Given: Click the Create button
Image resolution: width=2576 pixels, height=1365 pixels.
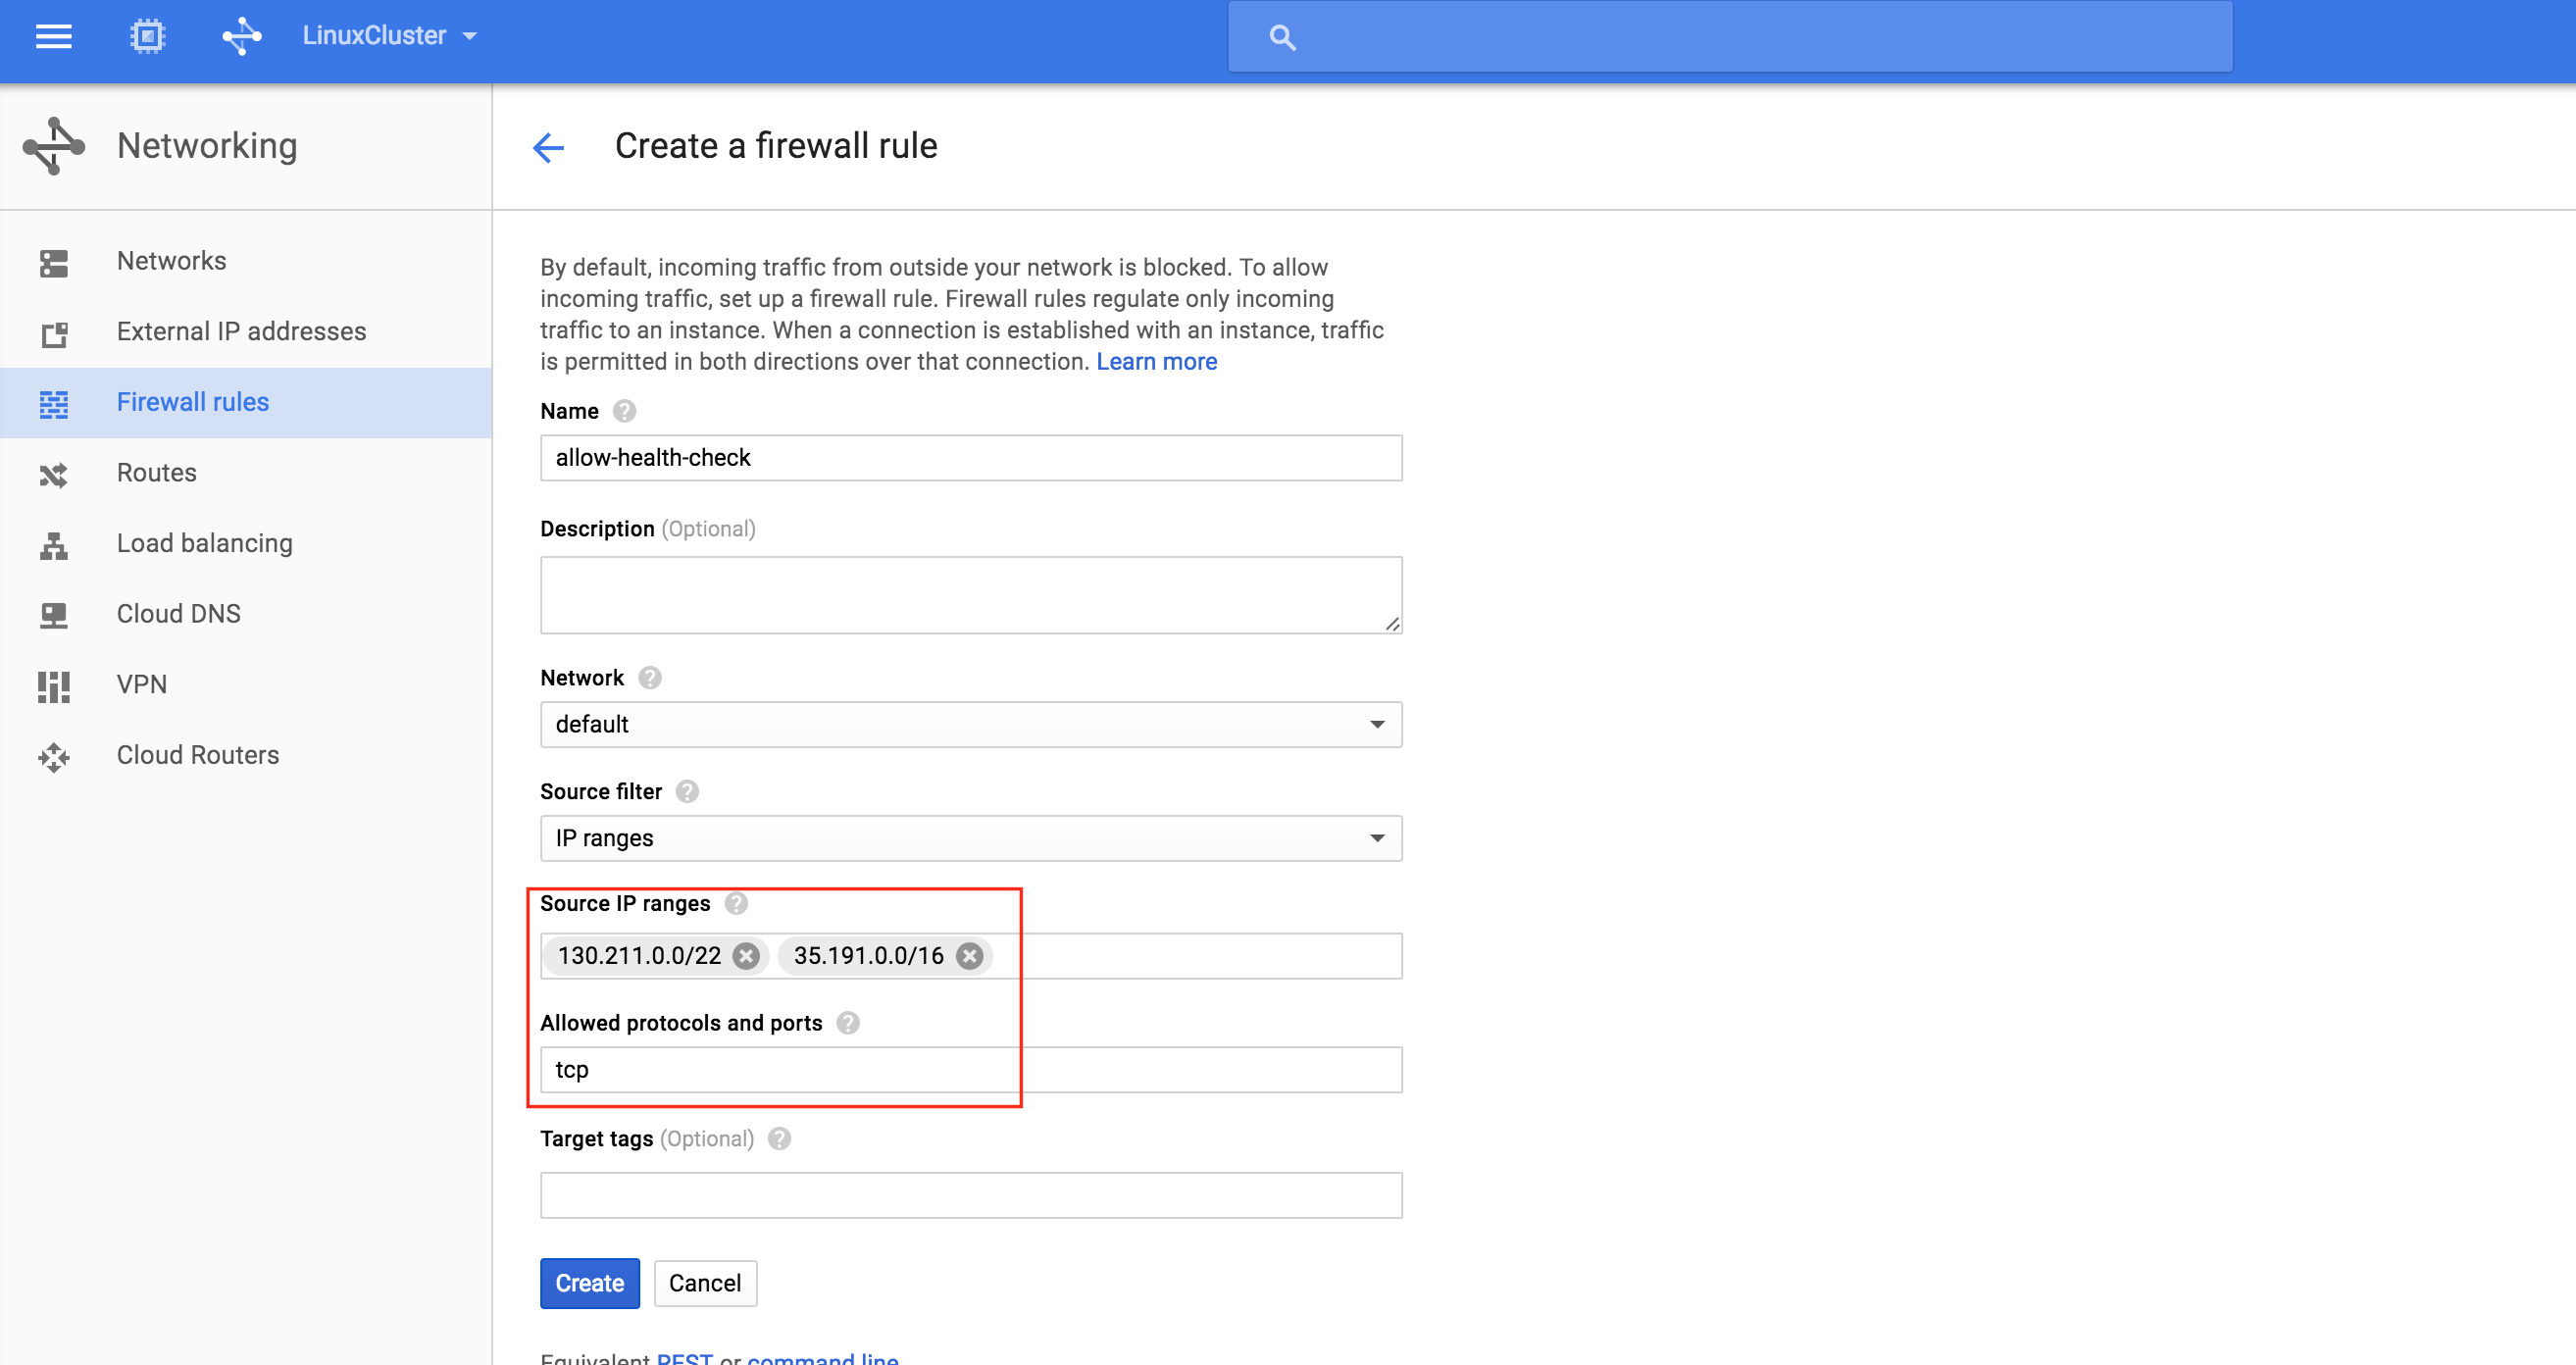Looking at the screenshot, I should pyautogui.click(x=589, y=1283).
